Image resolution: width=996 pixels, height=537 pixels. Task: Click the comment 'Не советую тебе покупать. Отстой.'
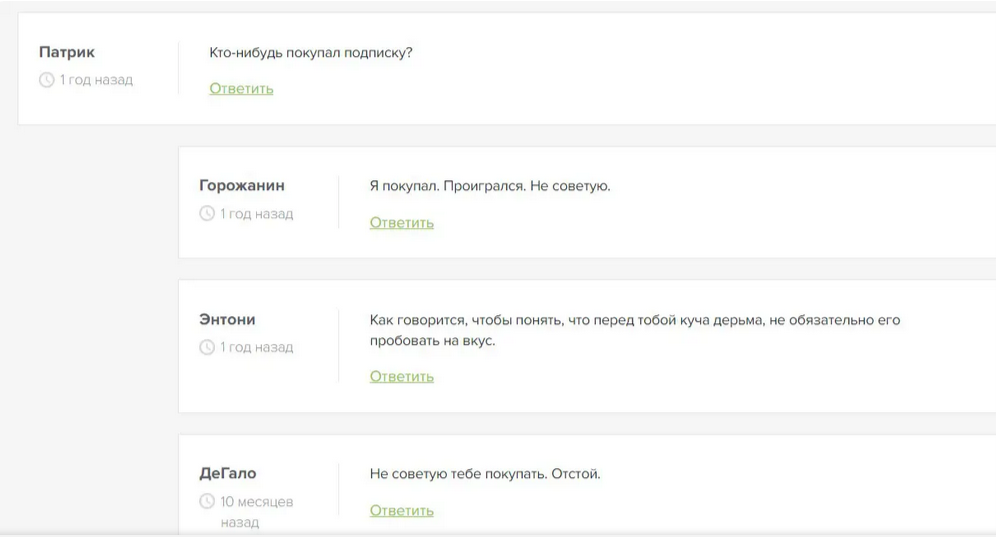485,474
